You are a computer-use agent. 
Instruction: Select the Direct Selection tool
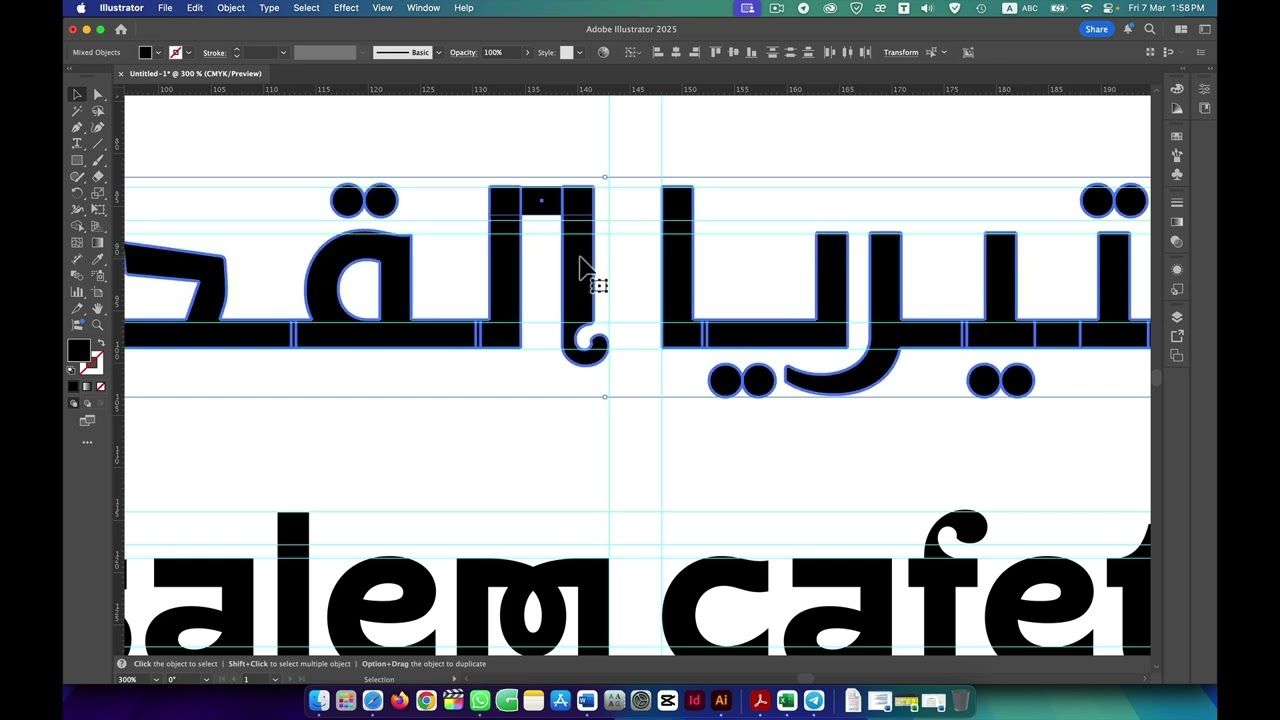(98, 94)
